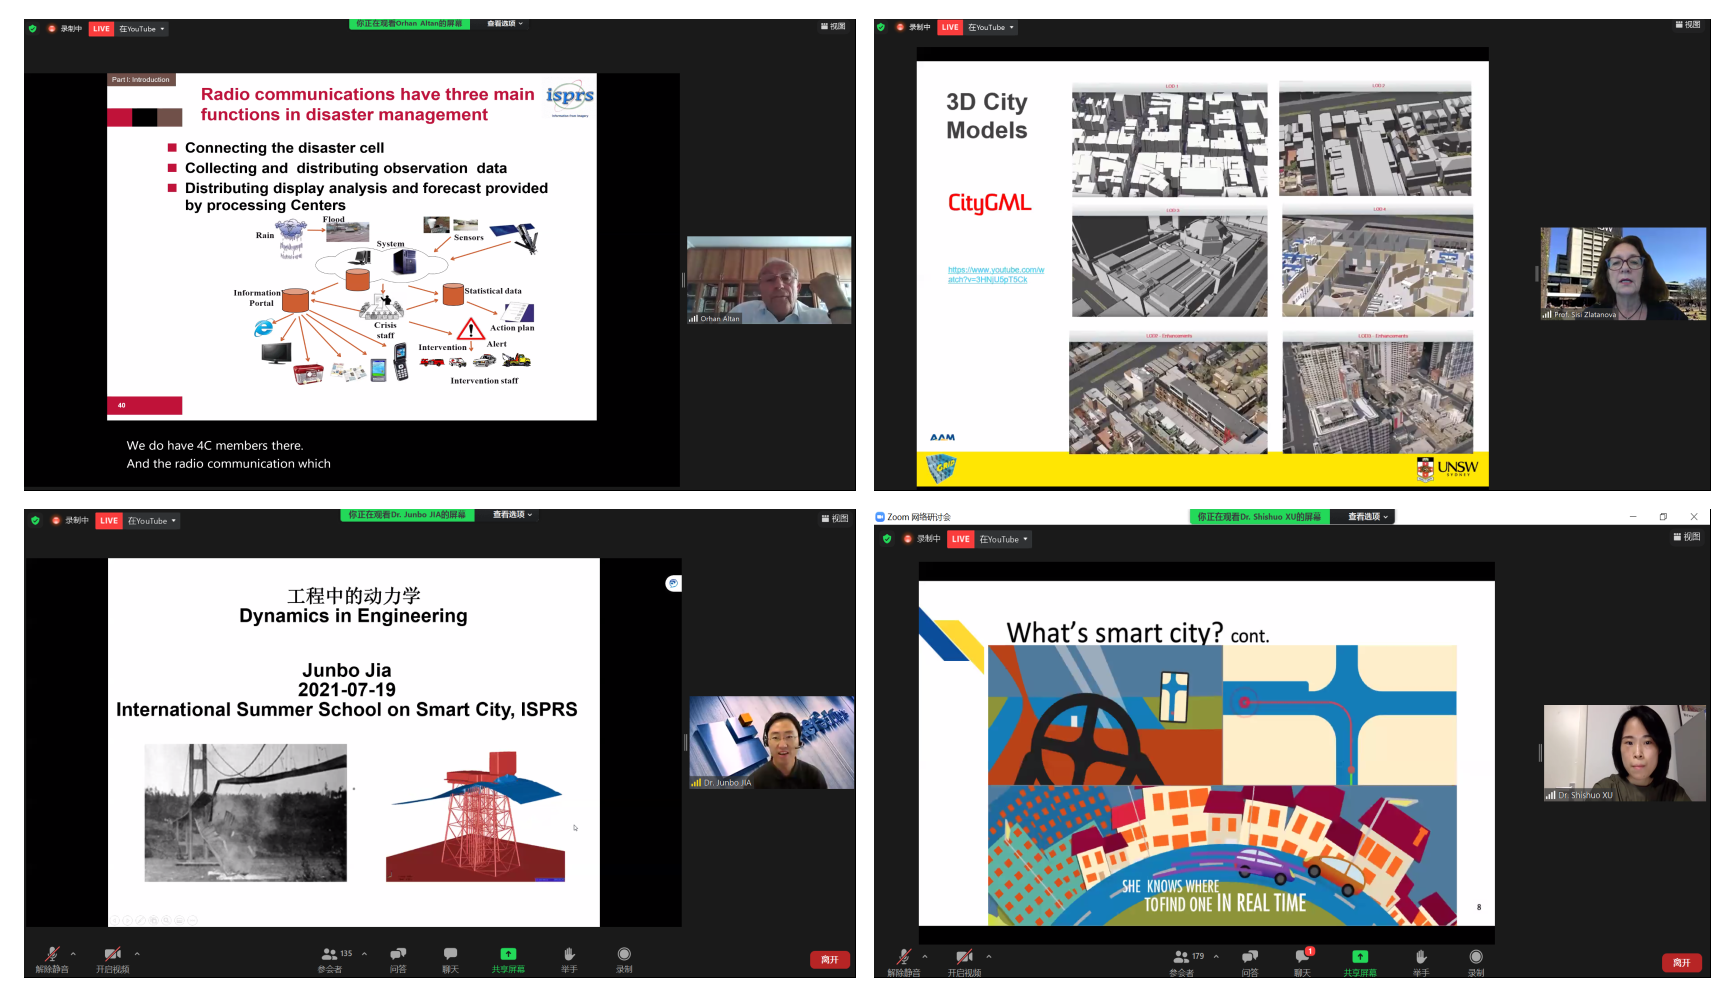The width and height of the screenshot is (1728, 996).
Task: Open participants list showing 135 attendees
Action: (x=330, y=958)
